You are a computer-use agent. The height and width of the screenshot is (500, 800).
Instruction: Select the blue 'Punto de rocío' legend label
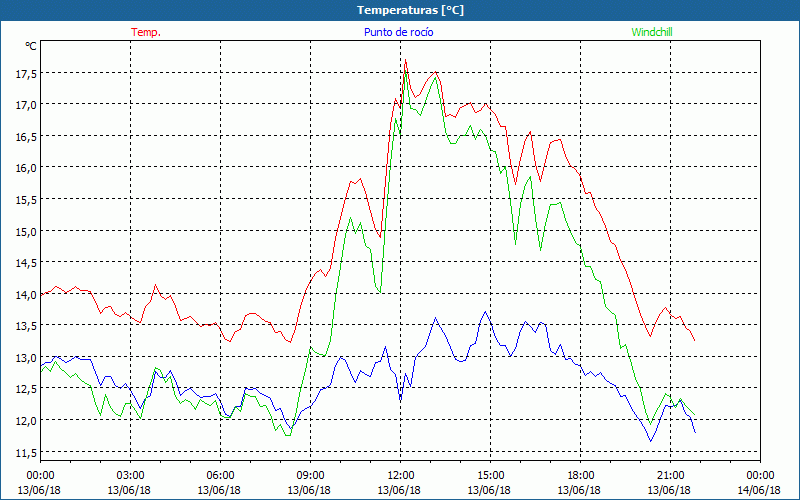pos(398,32)
